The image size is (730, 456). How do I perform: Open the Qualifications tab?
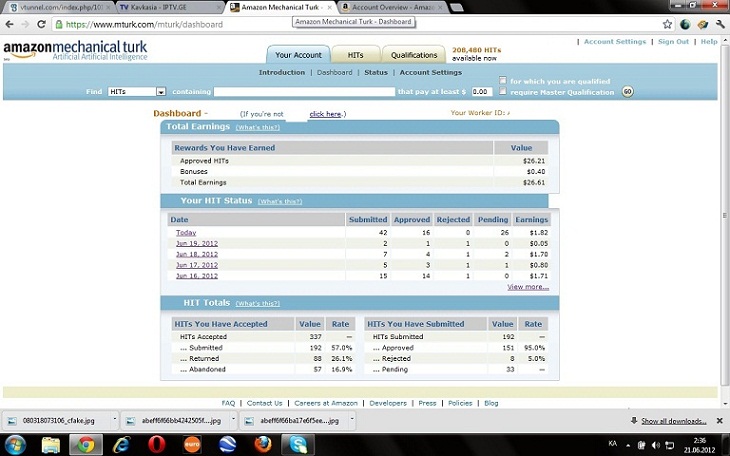click(413, 55)
